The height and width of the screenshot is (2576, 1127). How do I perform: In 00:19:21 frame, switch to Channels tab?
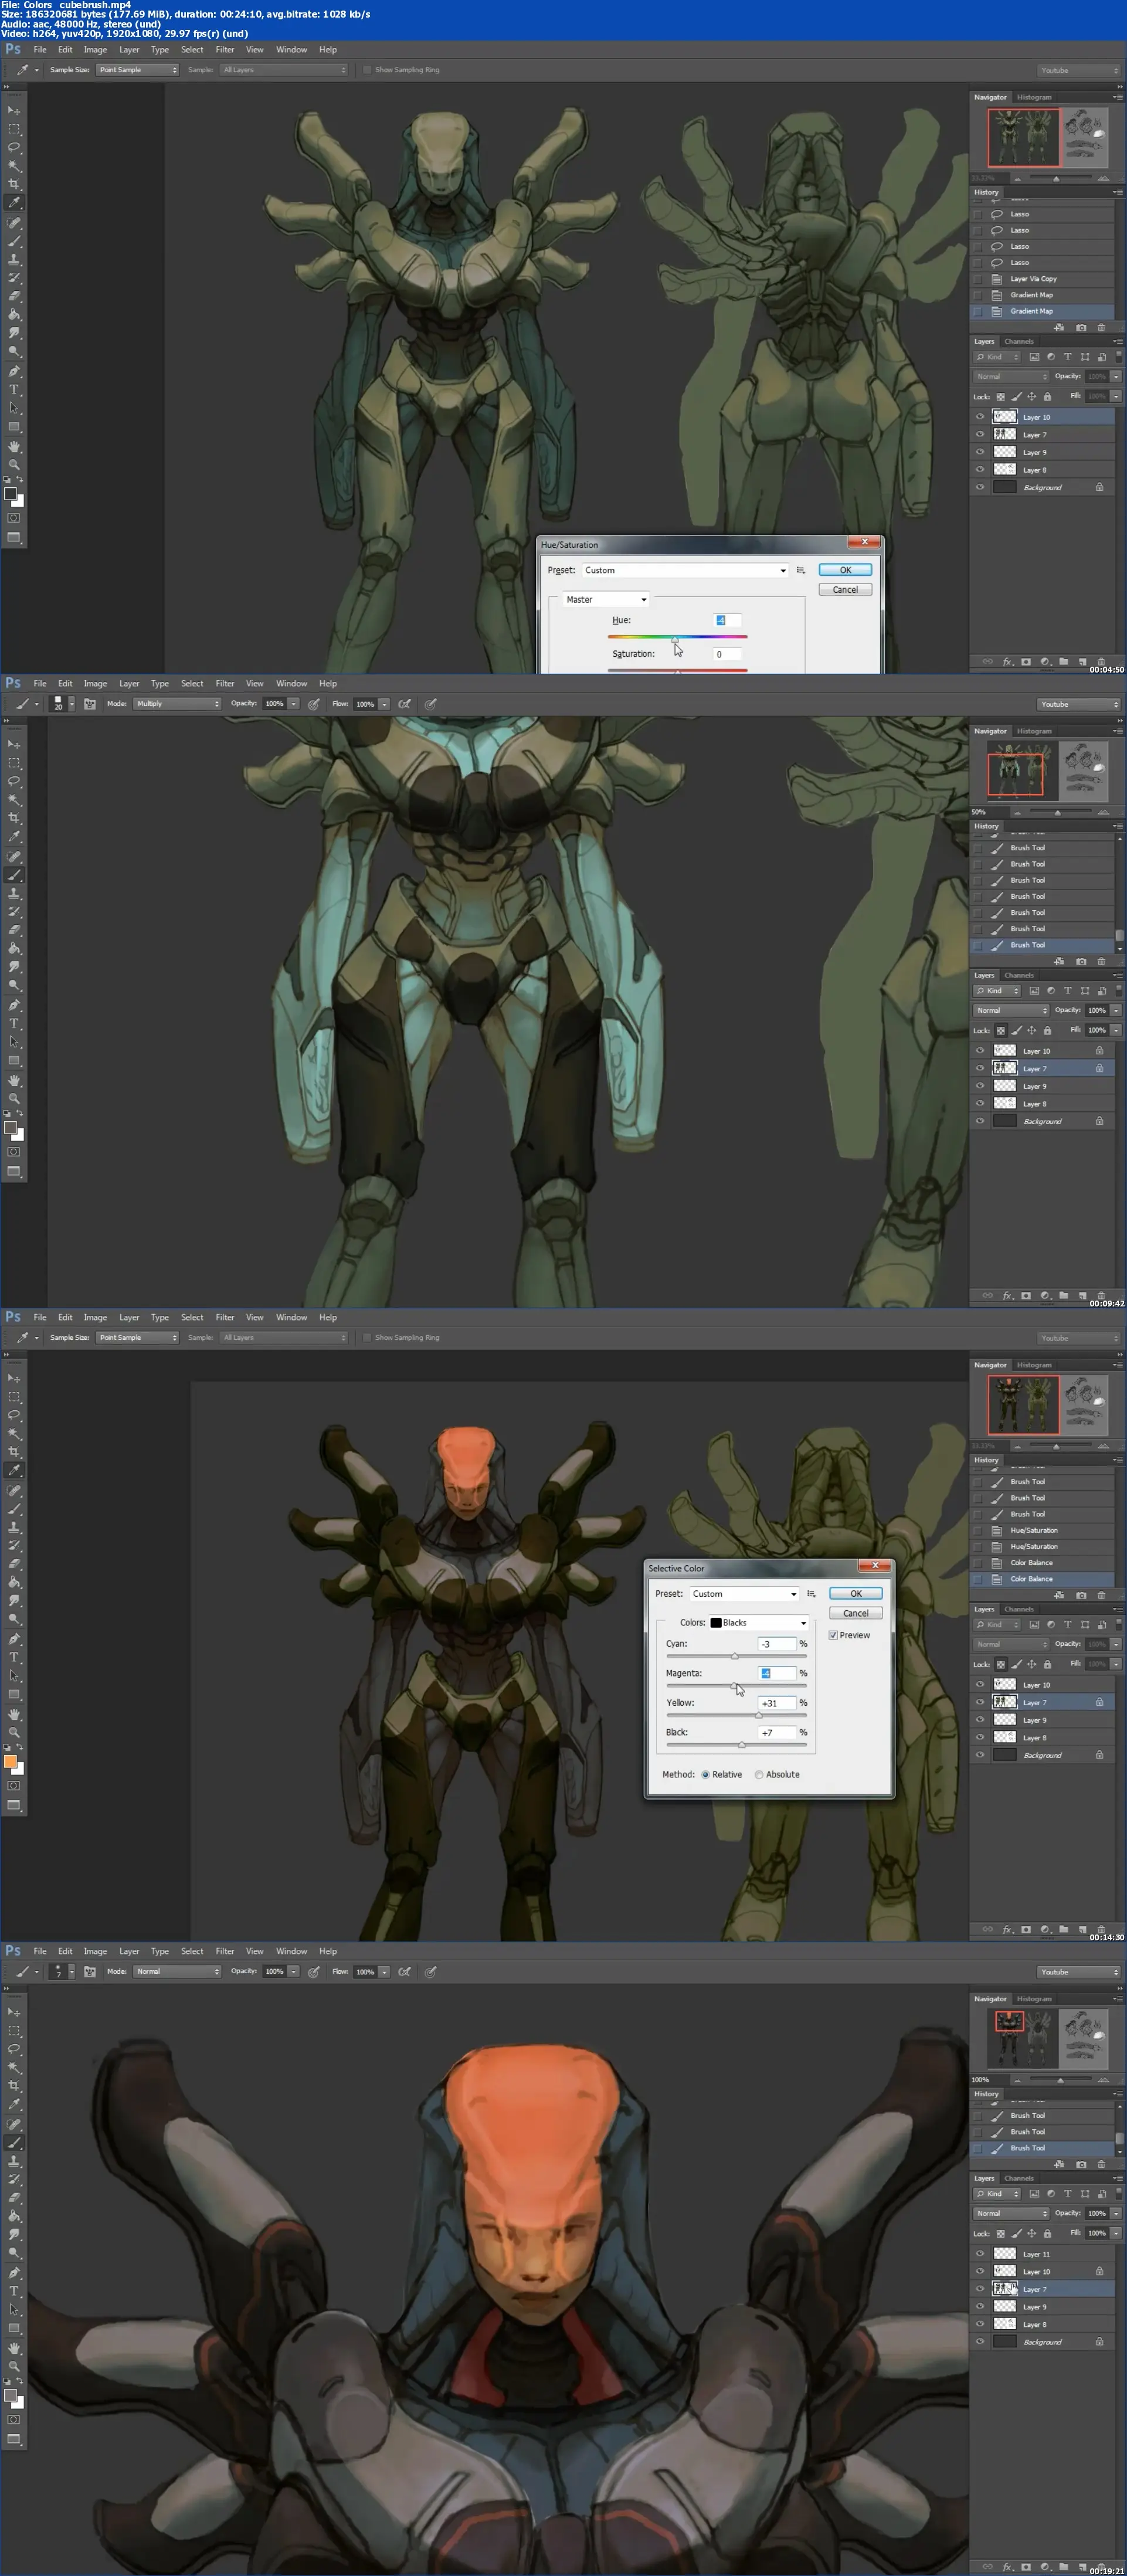click(x=1019, y=2177)
